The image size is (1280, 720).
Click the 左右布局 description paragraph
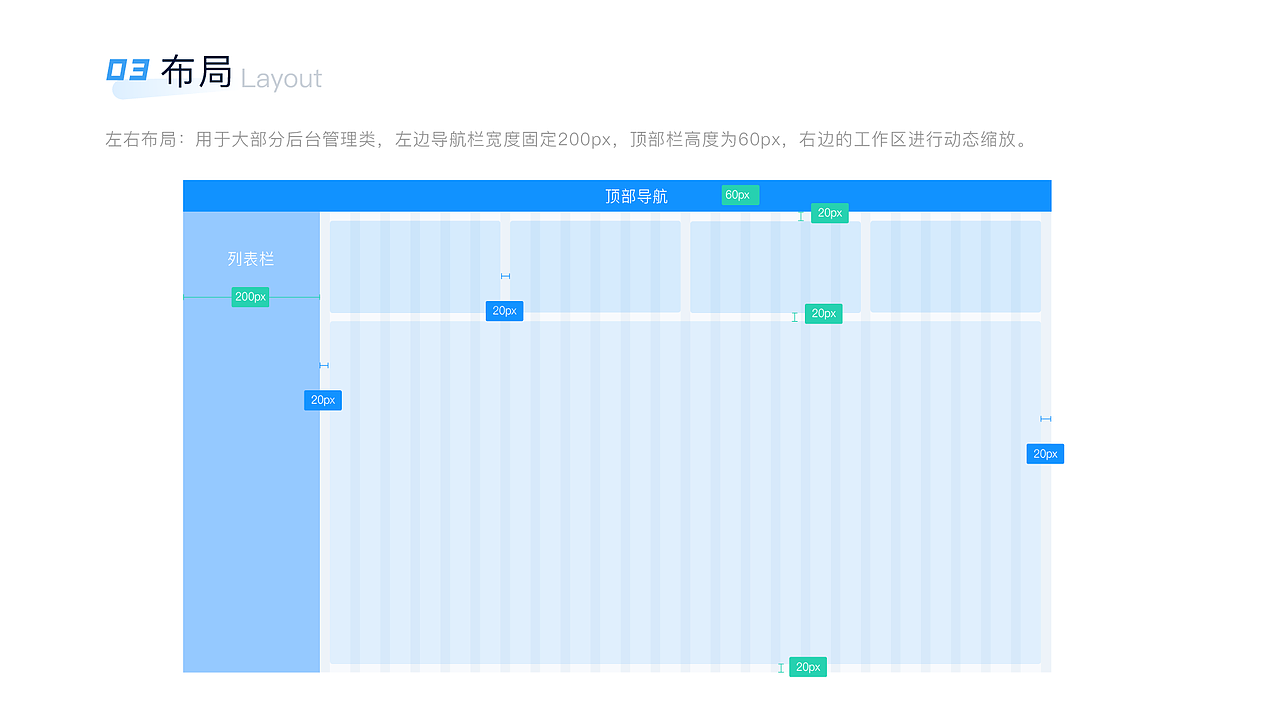[x=567, y=140]
